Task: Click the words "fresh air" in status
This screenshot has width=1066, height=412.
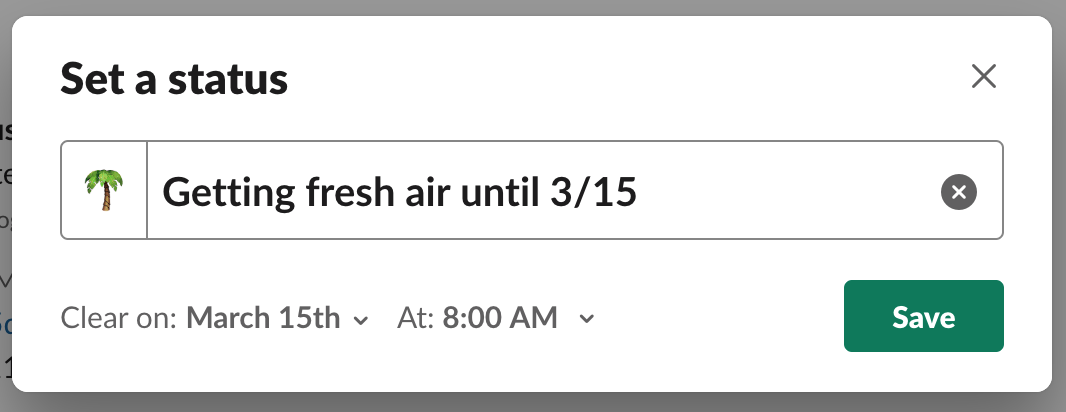Action: pyautogui.click(x=378, y=192)
